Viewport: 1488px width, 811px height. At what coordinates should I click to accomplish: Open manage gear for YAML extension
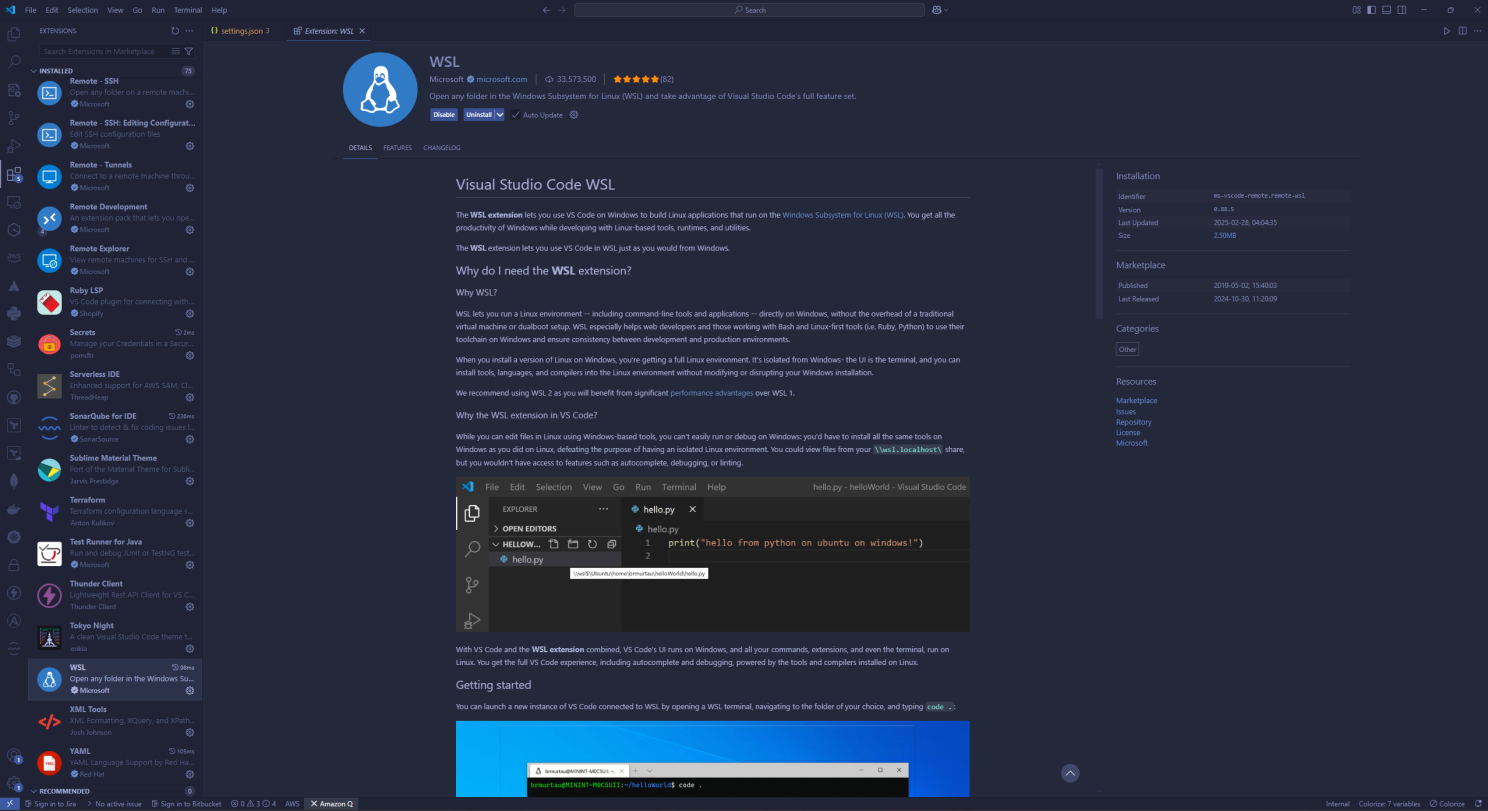[190, 774]
